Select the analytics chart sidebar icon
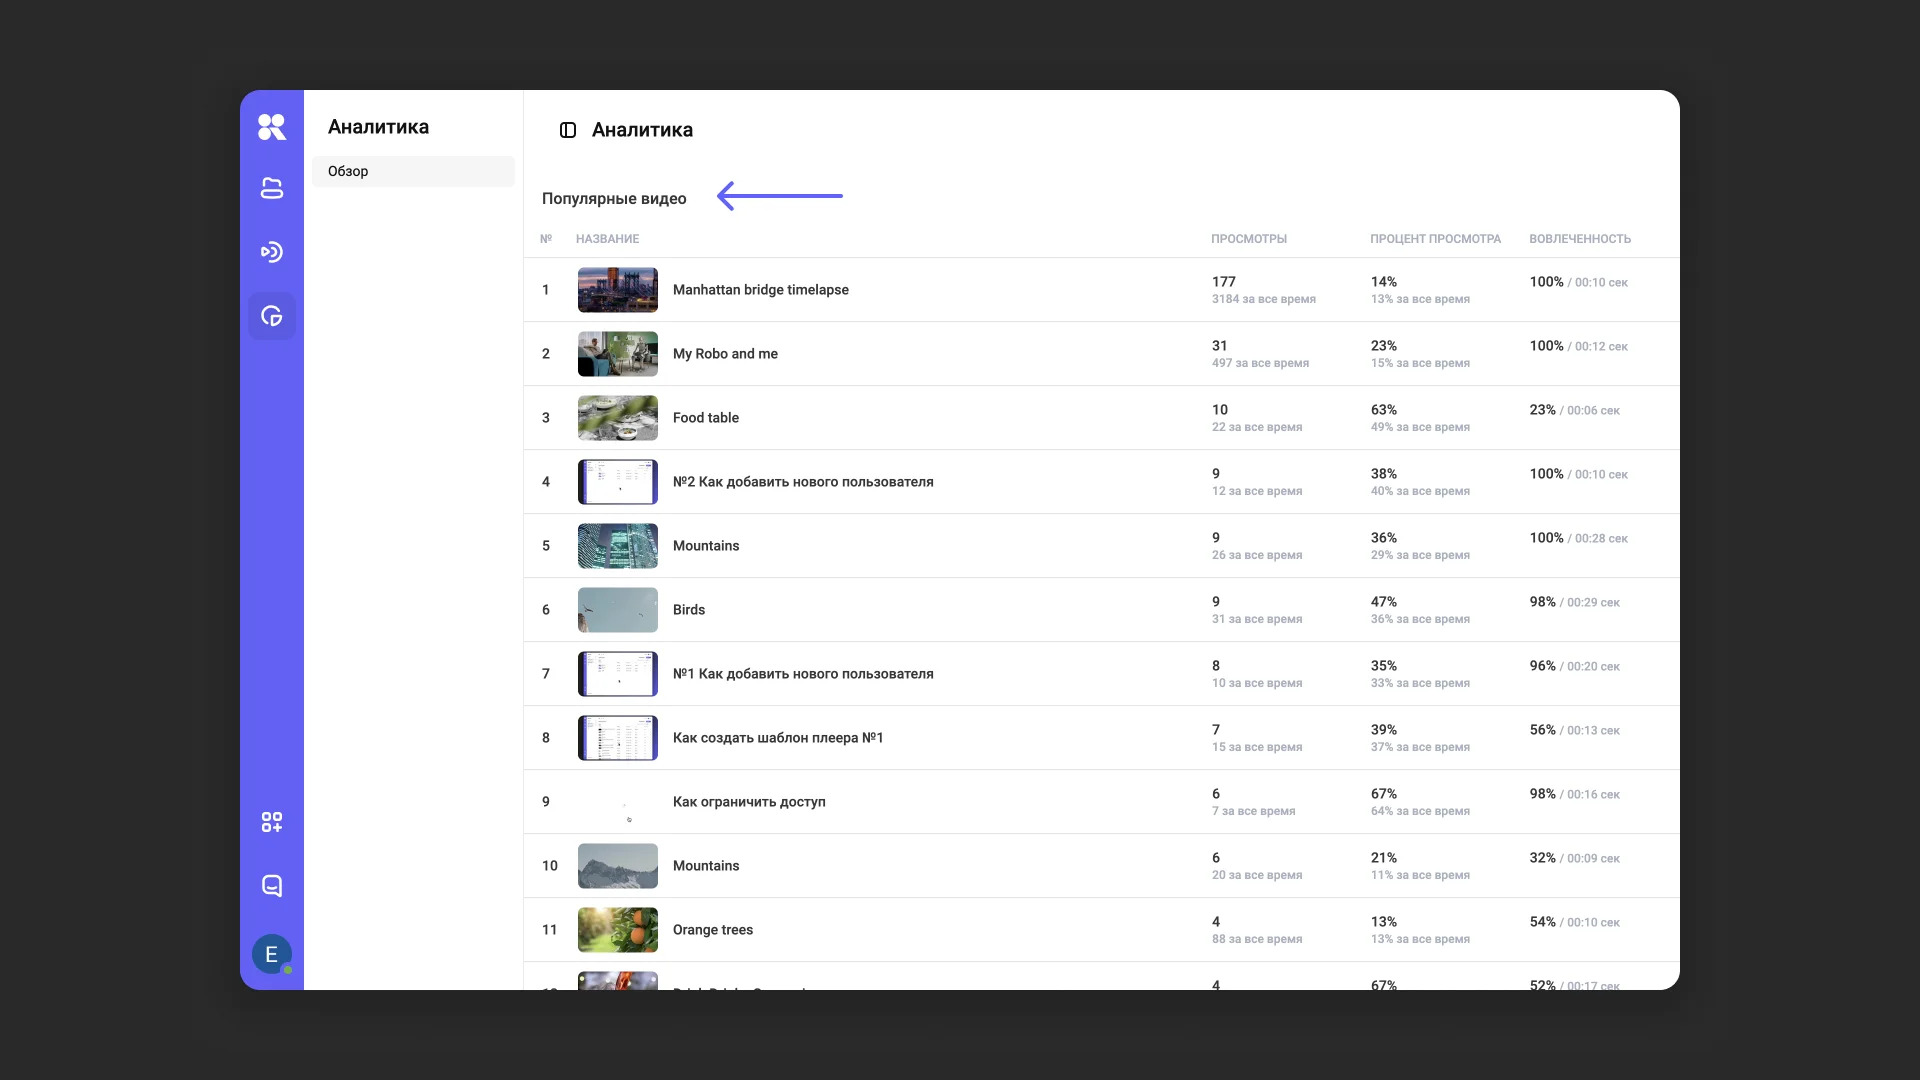The height and width of the screenshot is (1080, 1920). 271,316
